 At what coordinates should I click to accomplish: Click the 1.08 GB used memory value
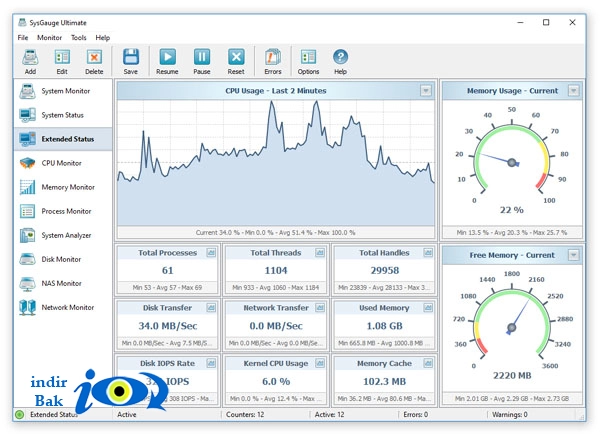point(385,326)
